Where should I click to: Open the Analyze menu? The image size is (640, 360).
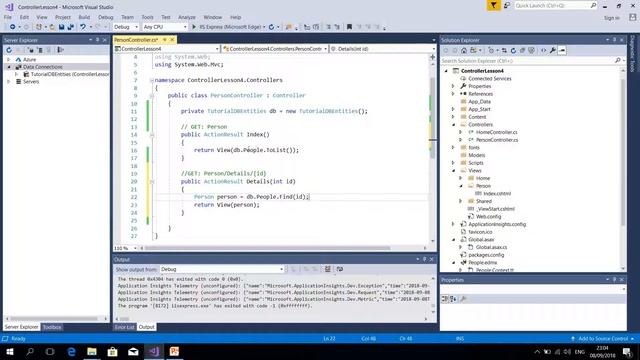187,17
